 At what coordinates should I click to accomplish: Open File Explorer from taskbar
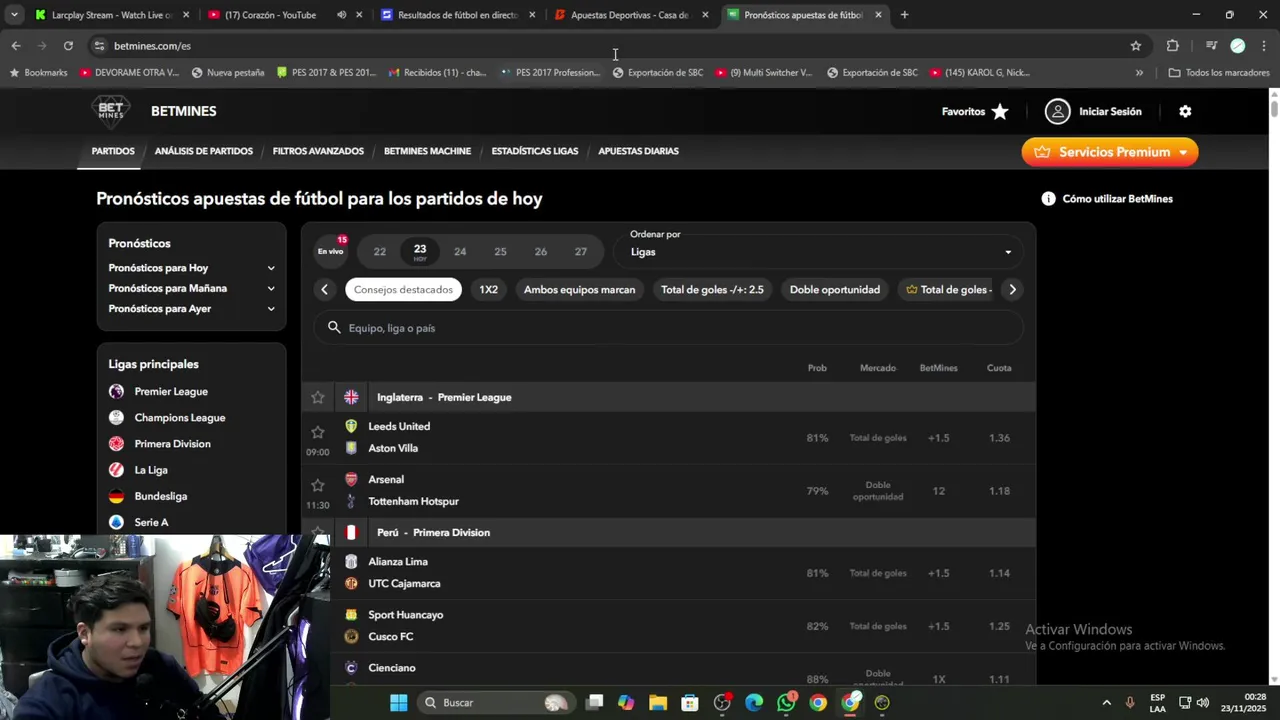tap(658, 703)
